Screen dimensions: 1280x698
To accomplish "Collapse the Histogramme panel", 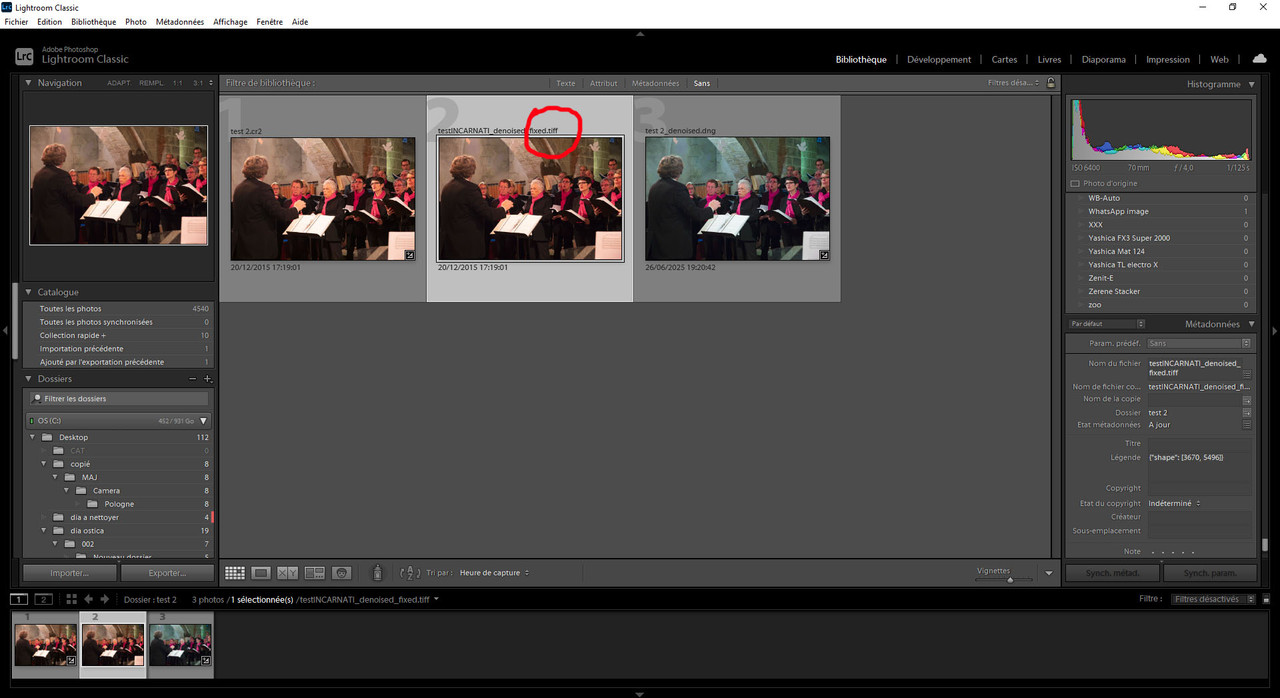I will tap(1252, 84).
